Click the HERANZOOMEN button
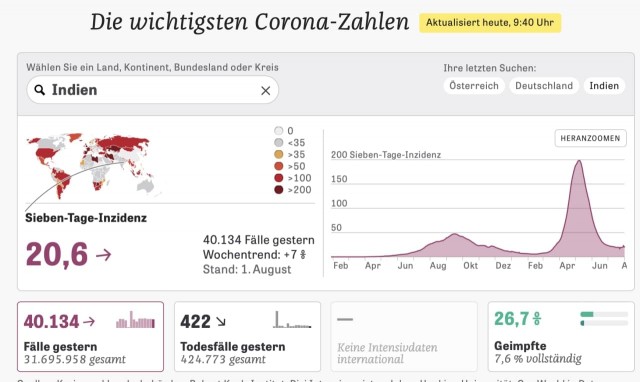640x382 pixels. 590,138
